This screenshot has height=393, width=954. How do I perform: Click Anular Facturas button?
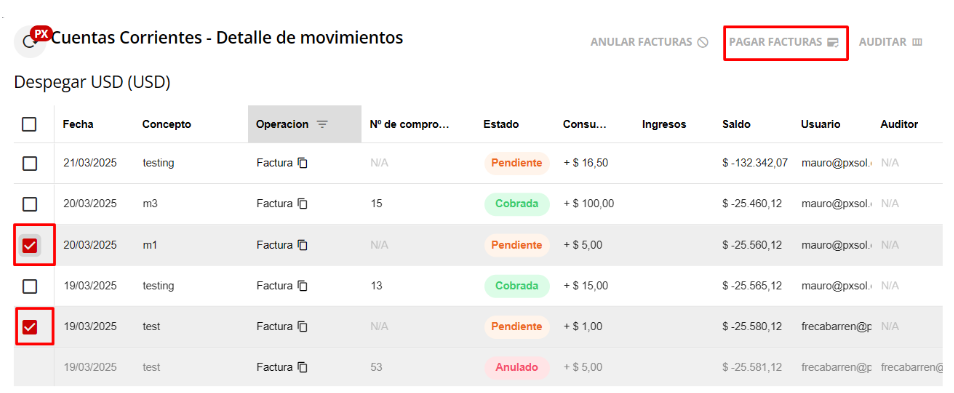tap(649, 43)
